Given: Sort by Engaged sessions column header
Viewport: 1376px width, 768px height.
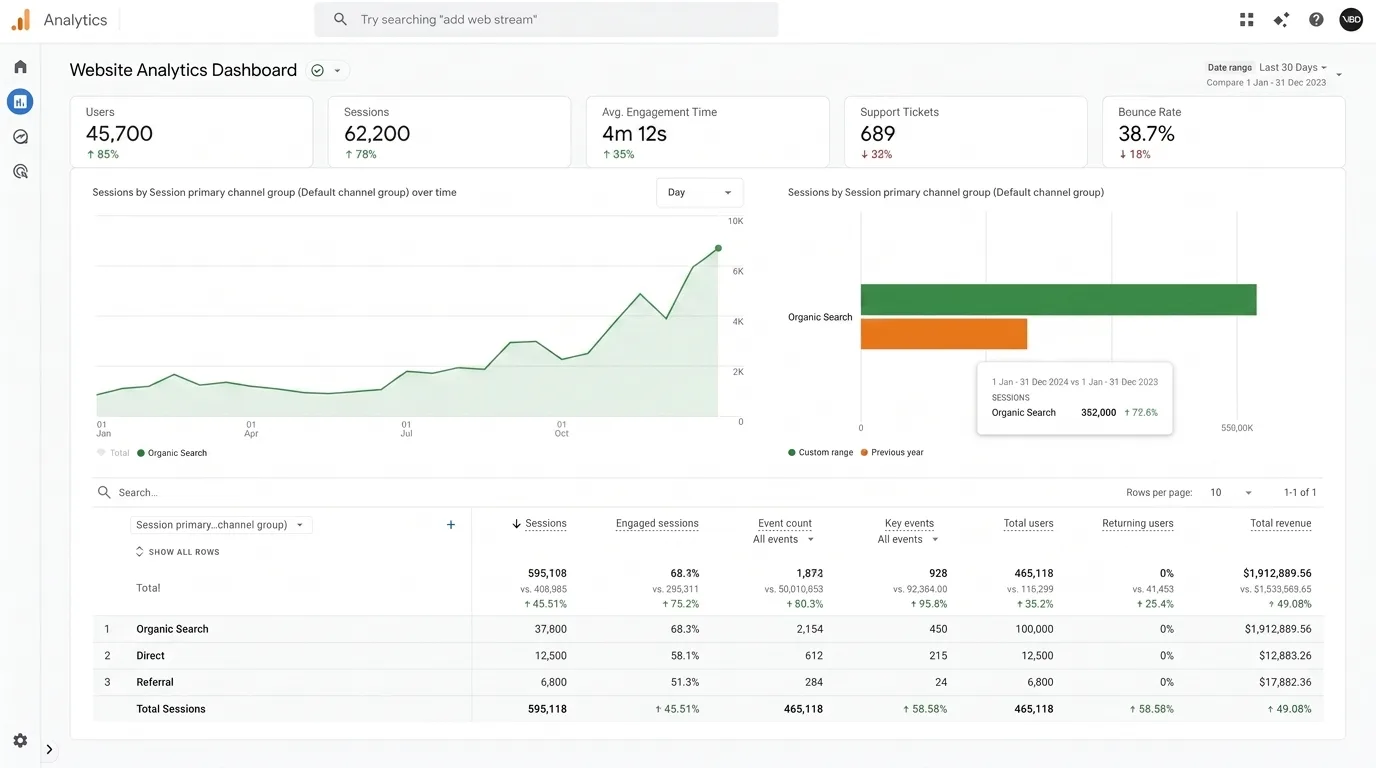Looking at the screenshot, I should pyautogui.click(x=657, y=524).
